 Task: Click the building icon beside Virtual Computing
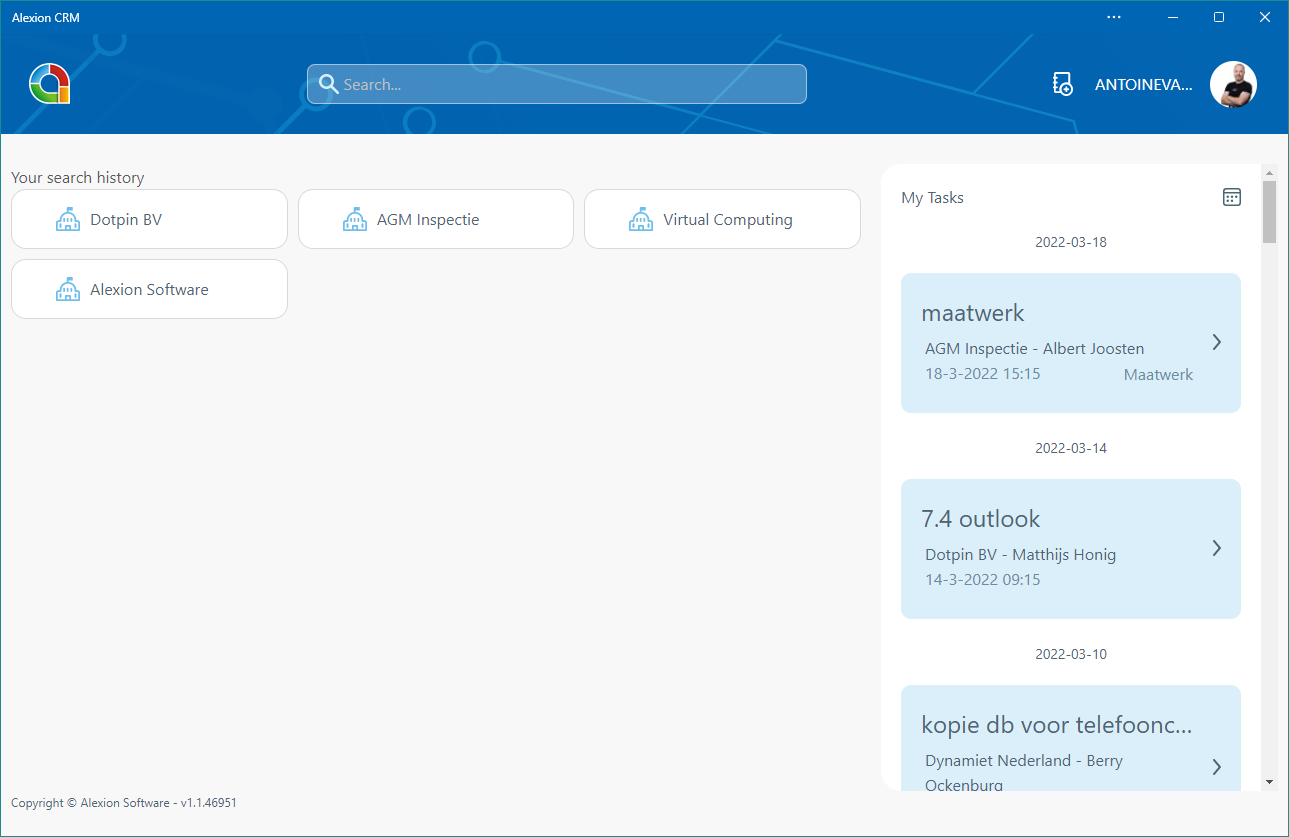pos(641,220)
